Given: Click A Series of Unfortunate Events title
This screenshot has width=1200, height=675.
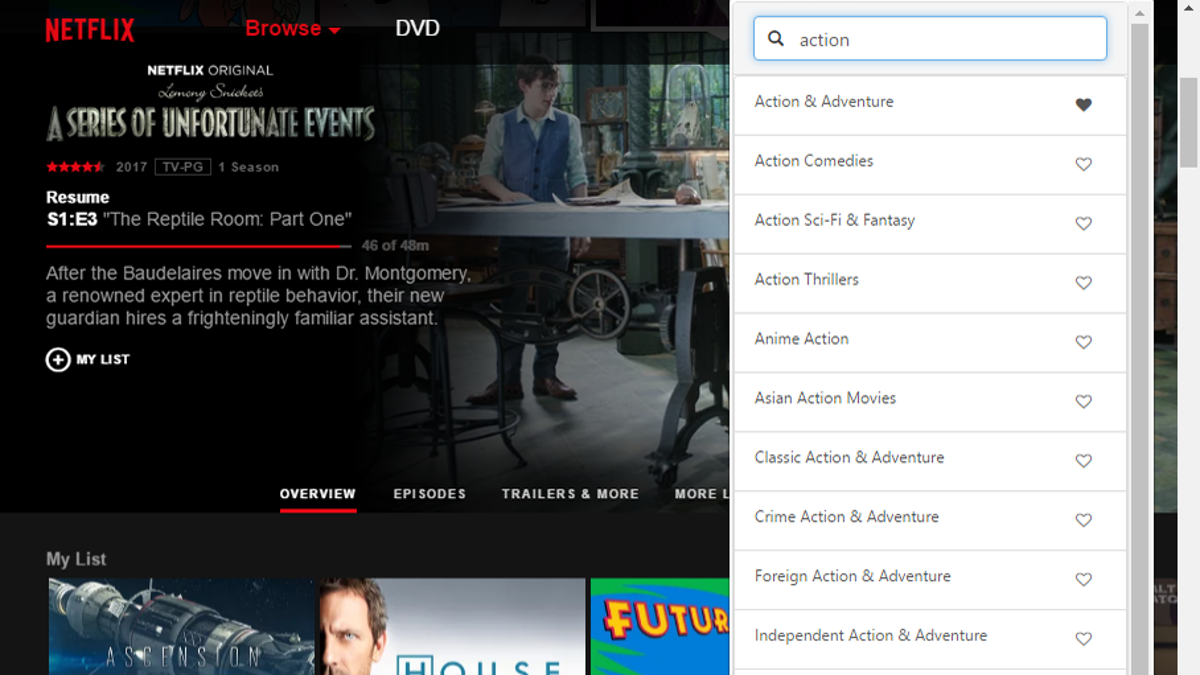Looking at the screenshot, I should tap(211, 123).
